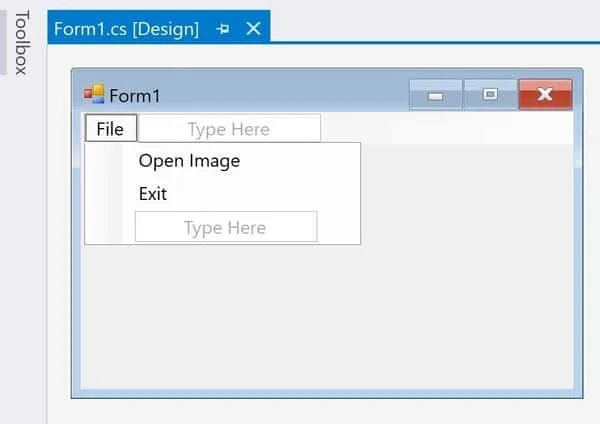Viewport: 600px width, 424px height.
Task: Click Form1's red close button
Action: [x=545, y=94]
